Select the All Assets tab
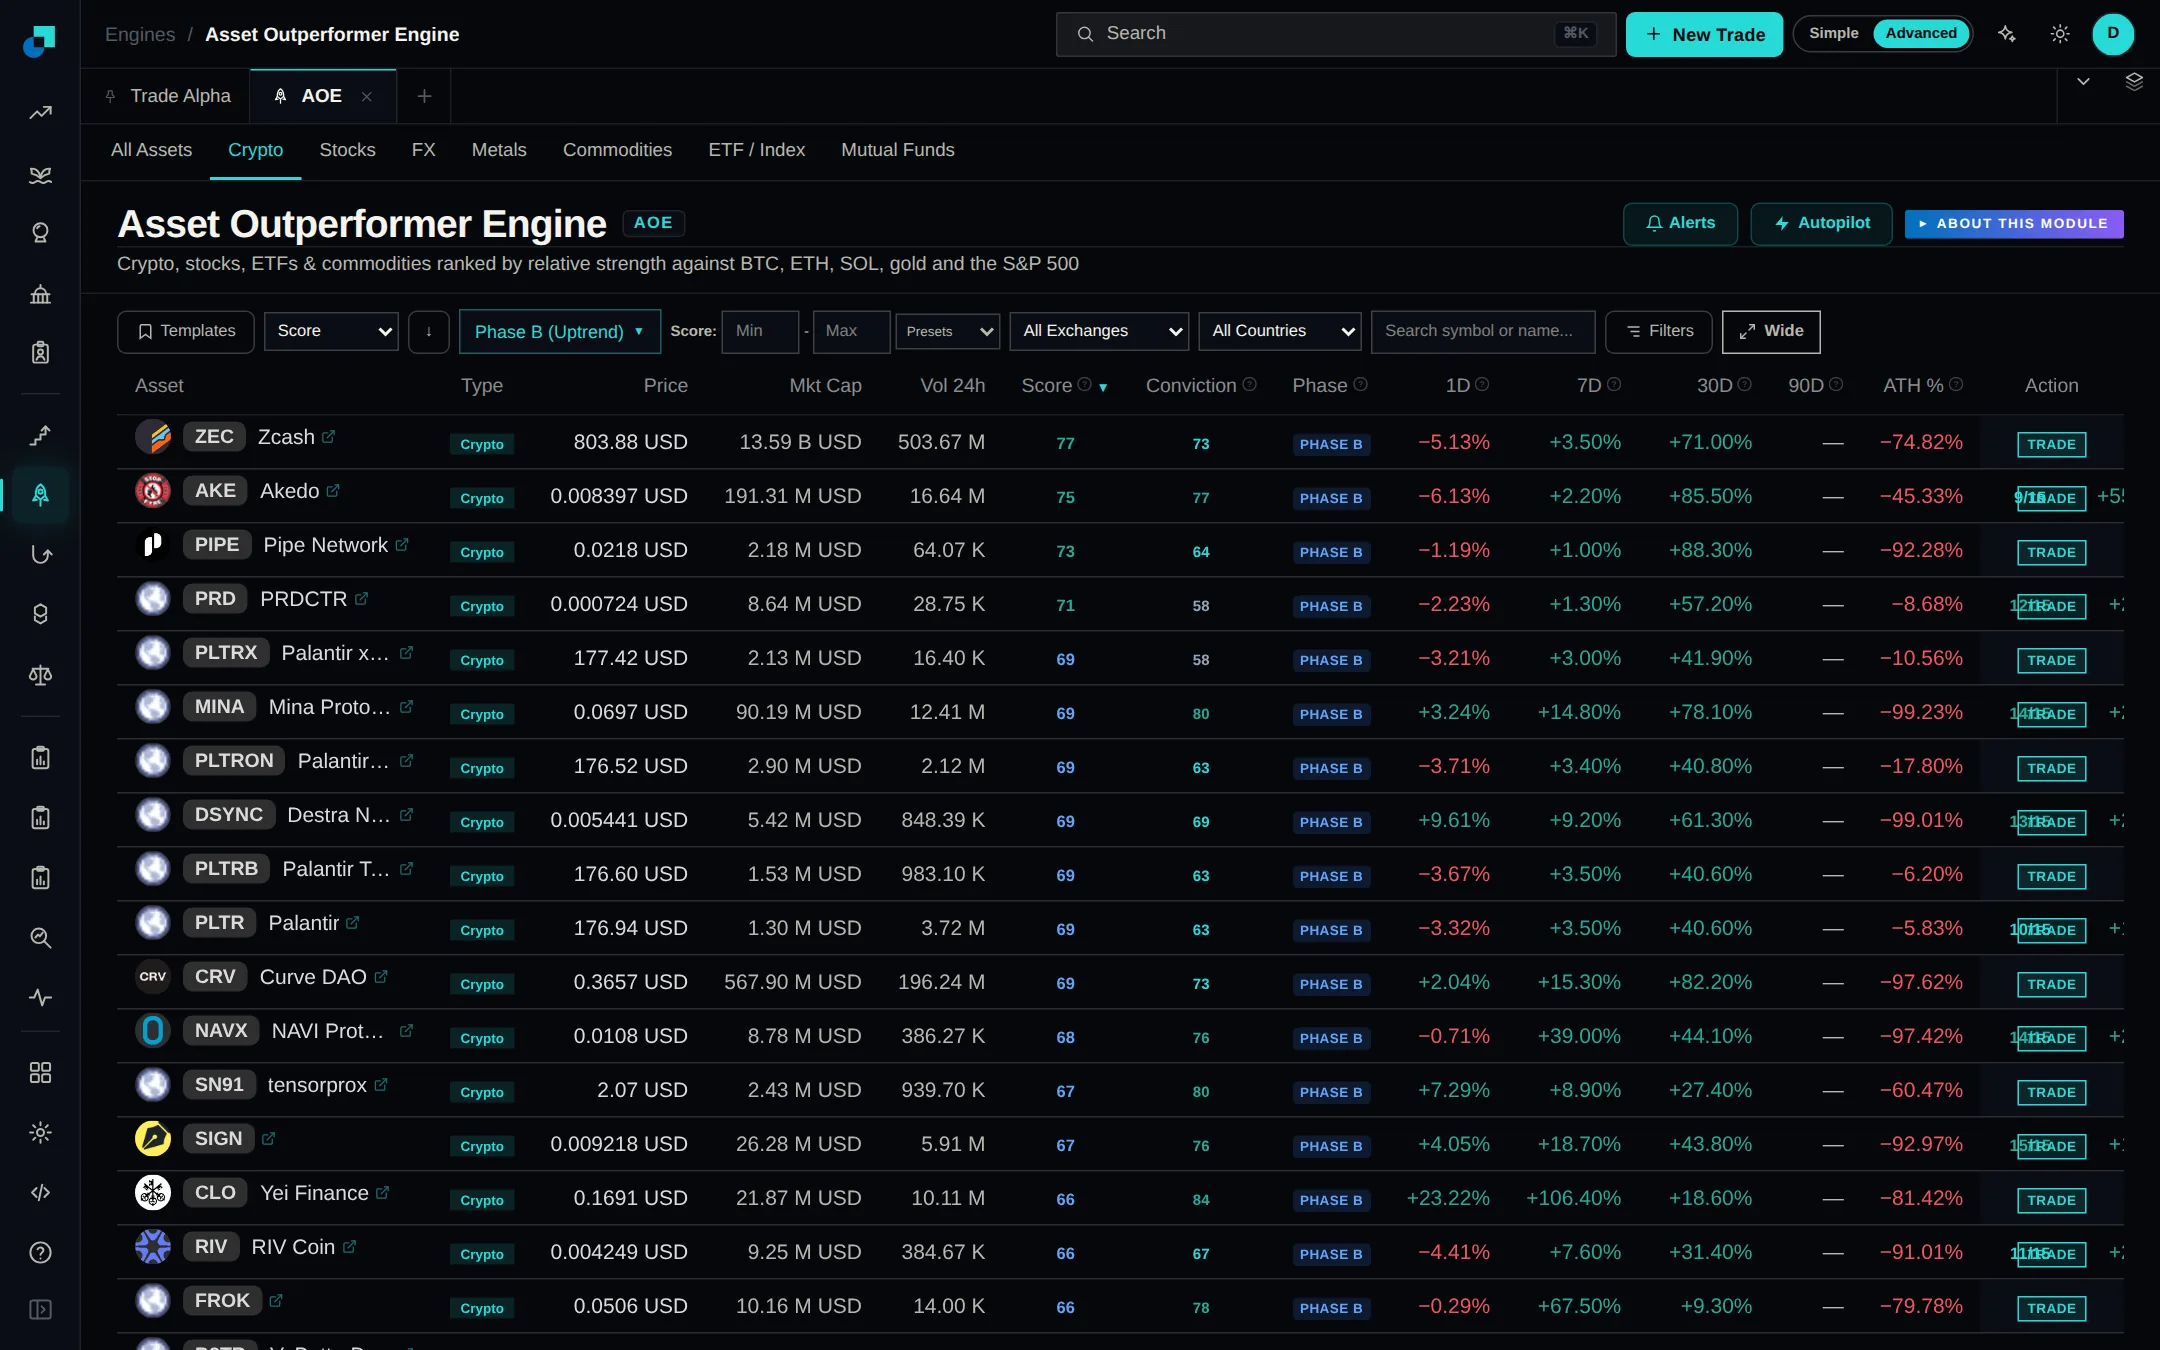Viewport: 2160px width, 1350px height. point(151,150)
